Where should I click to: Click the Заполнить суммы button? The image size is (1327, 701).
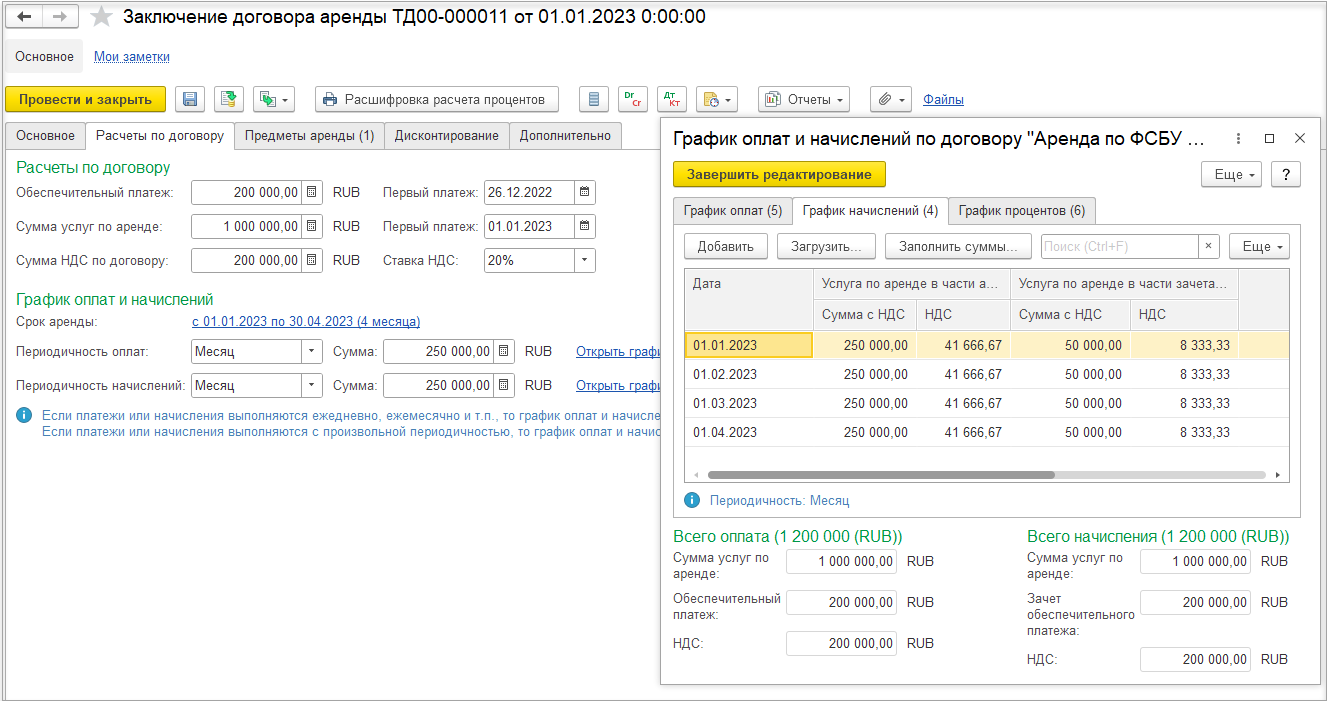[x=958, y=246]
